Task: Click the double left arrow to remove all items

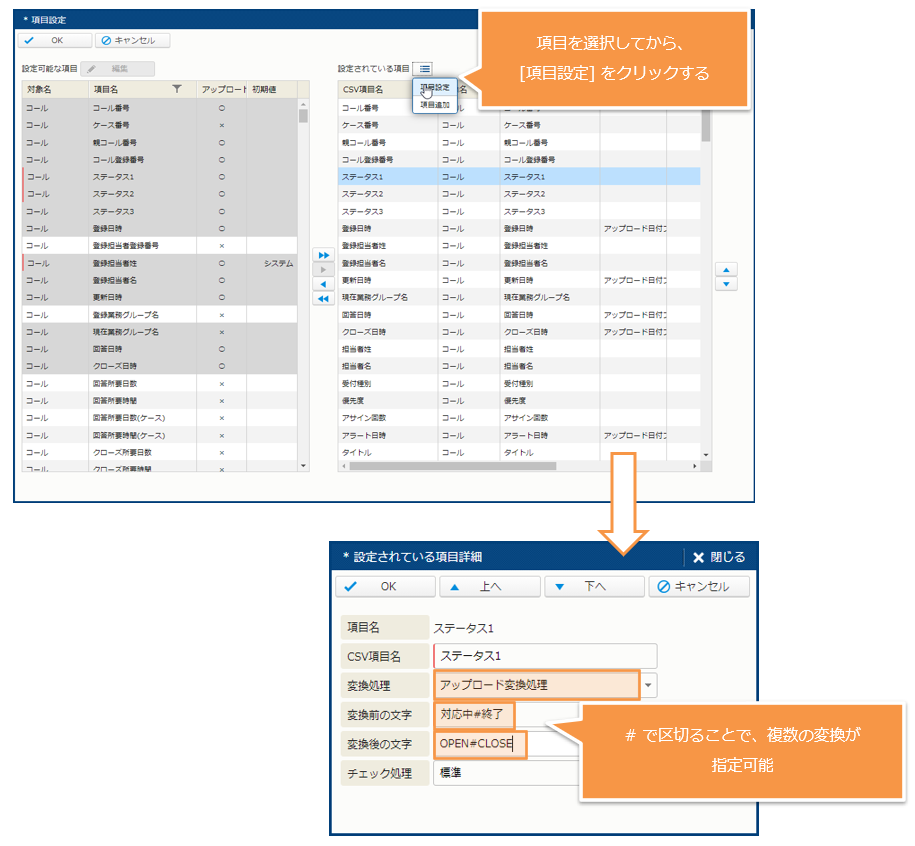Action: tap(323, 299)
